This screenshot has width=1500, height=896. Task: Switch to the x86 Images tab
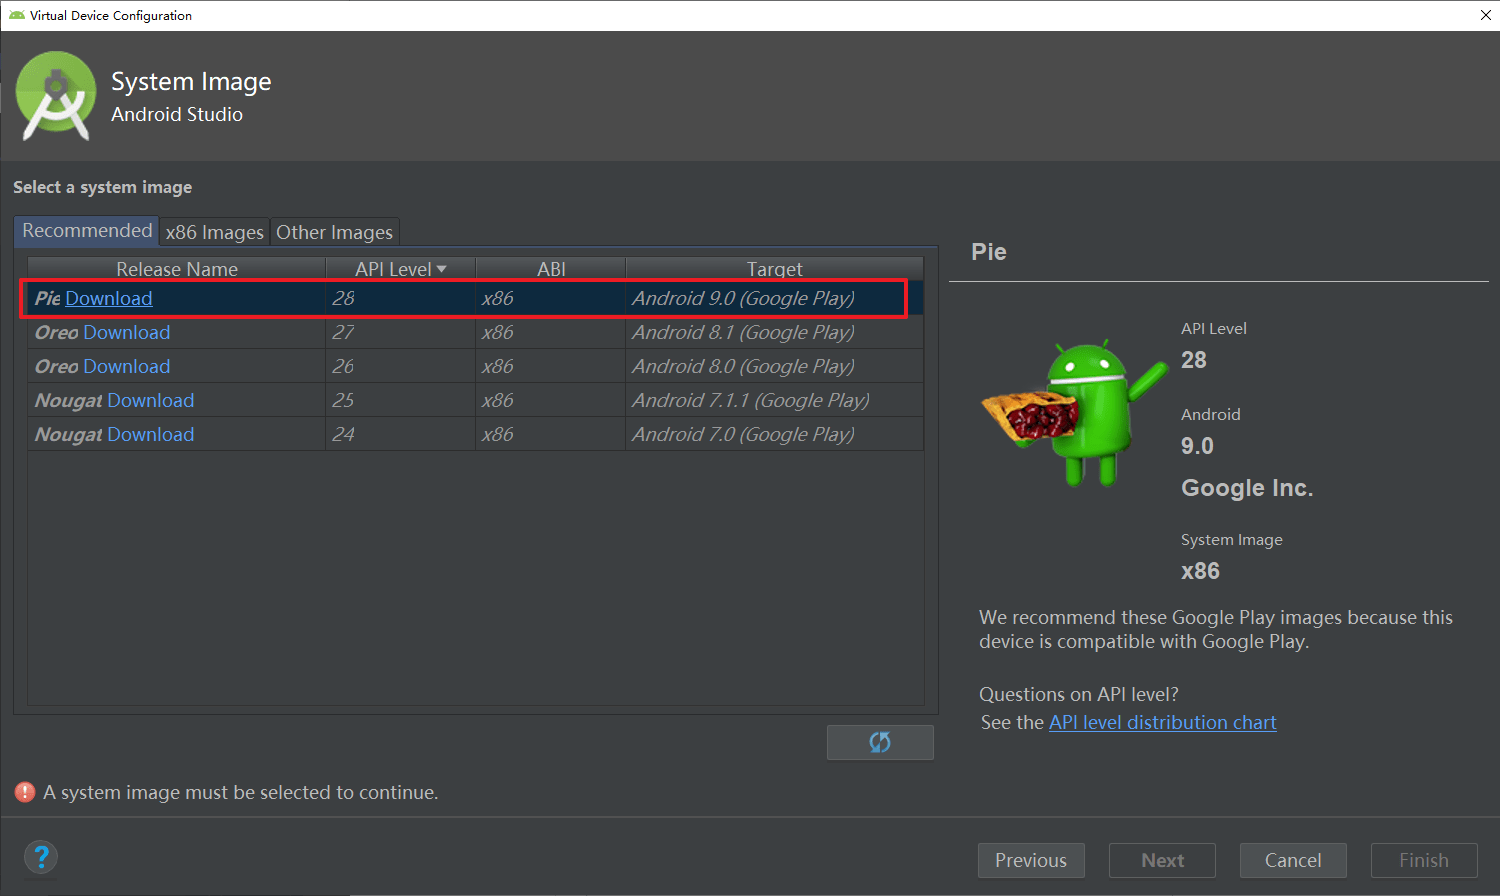point(214,232)
